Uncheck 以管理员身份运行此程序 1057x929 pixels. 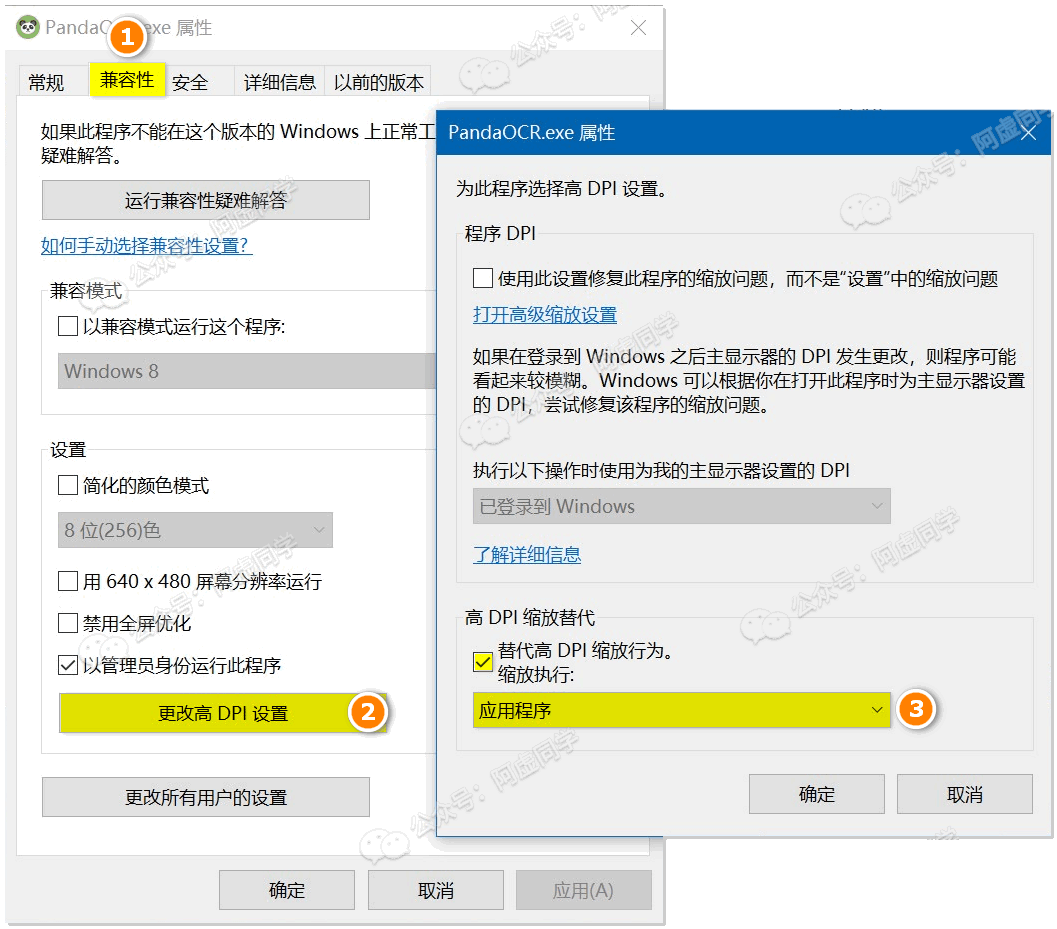[68, 665]
